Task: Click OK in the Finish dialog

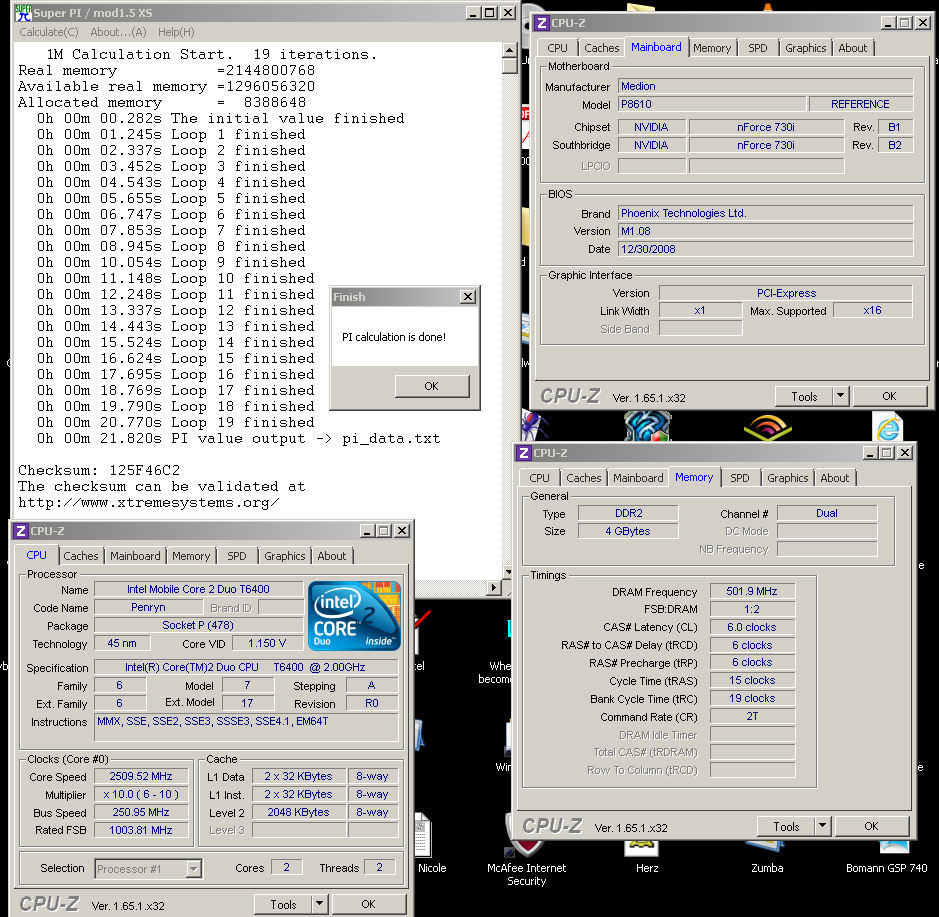Action: click(x=432, y=386)
